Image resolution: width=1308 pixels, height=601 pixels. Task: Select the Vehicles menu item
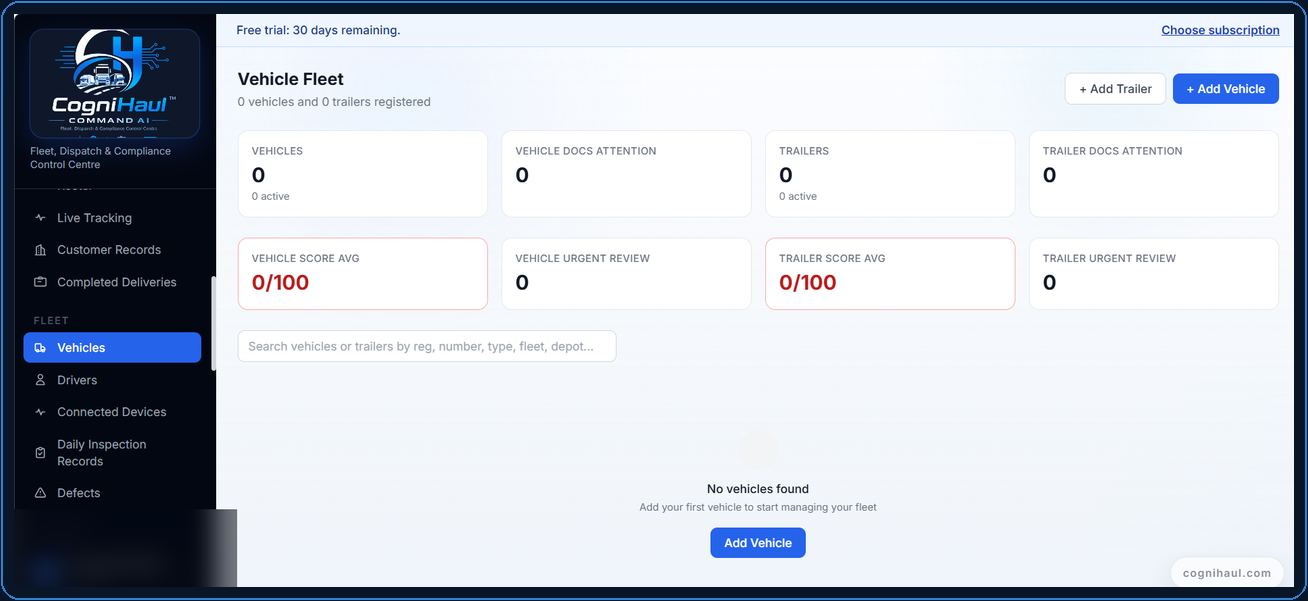(112, 348)
